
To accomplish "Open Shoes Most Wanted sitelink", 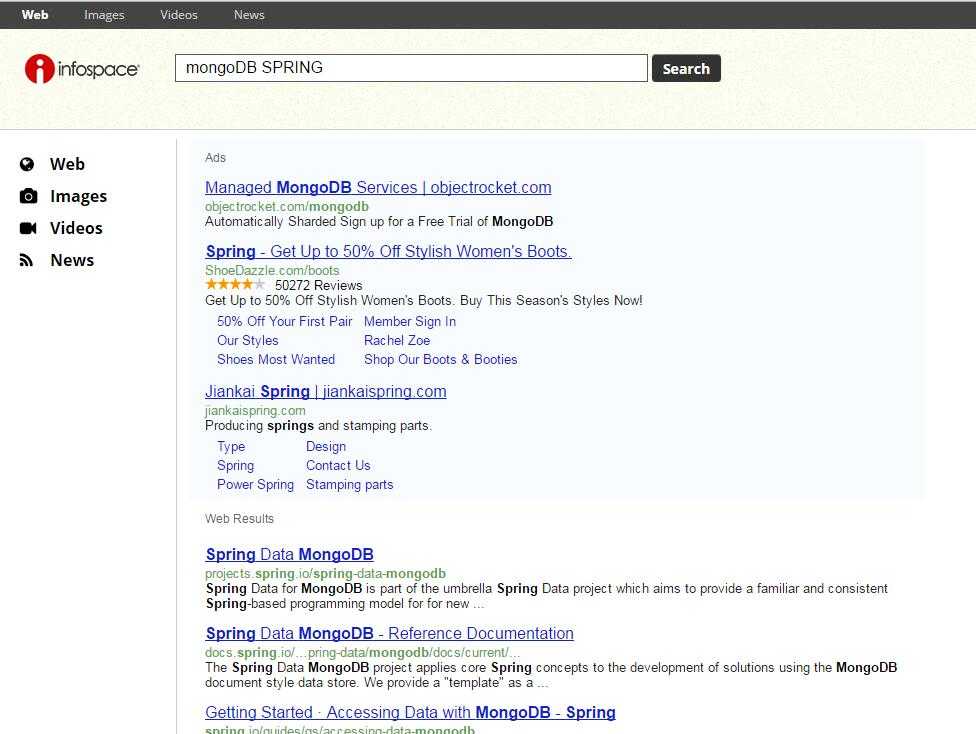I will click(x=276, y=359).
